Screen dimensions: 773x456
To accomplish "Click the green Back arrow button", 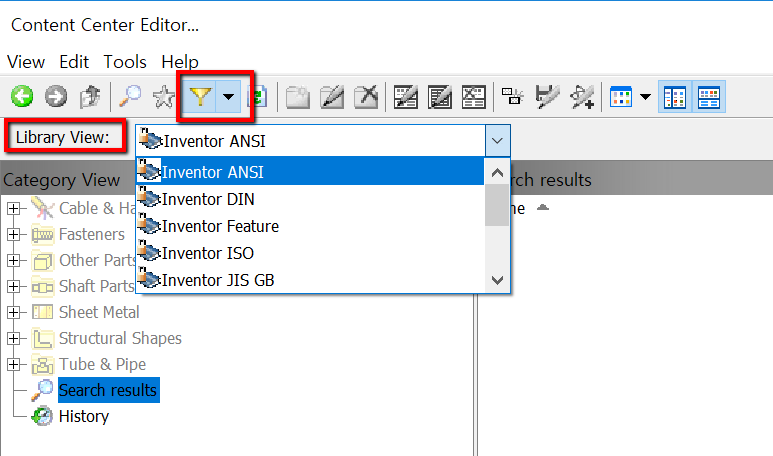I will [x=22, y=96].
